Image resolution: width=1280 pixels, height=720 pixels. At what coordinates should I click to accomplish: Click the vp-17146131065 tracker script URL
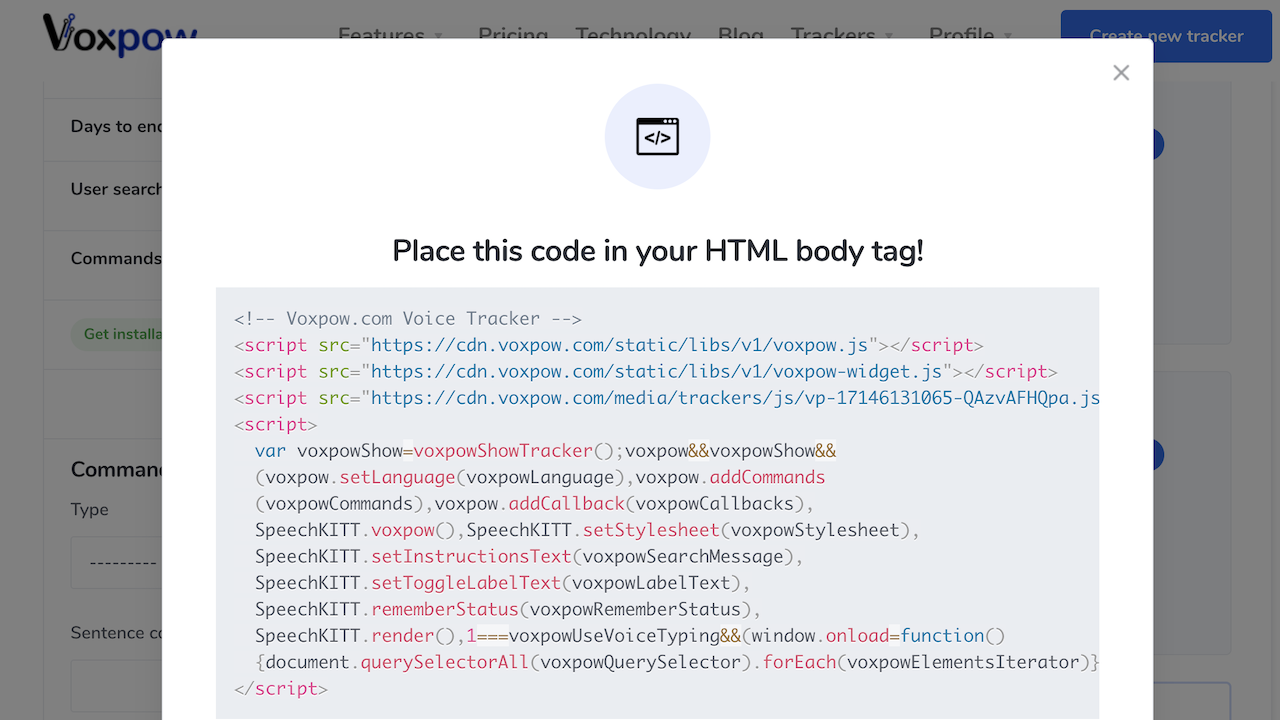(x=735, y=397)
